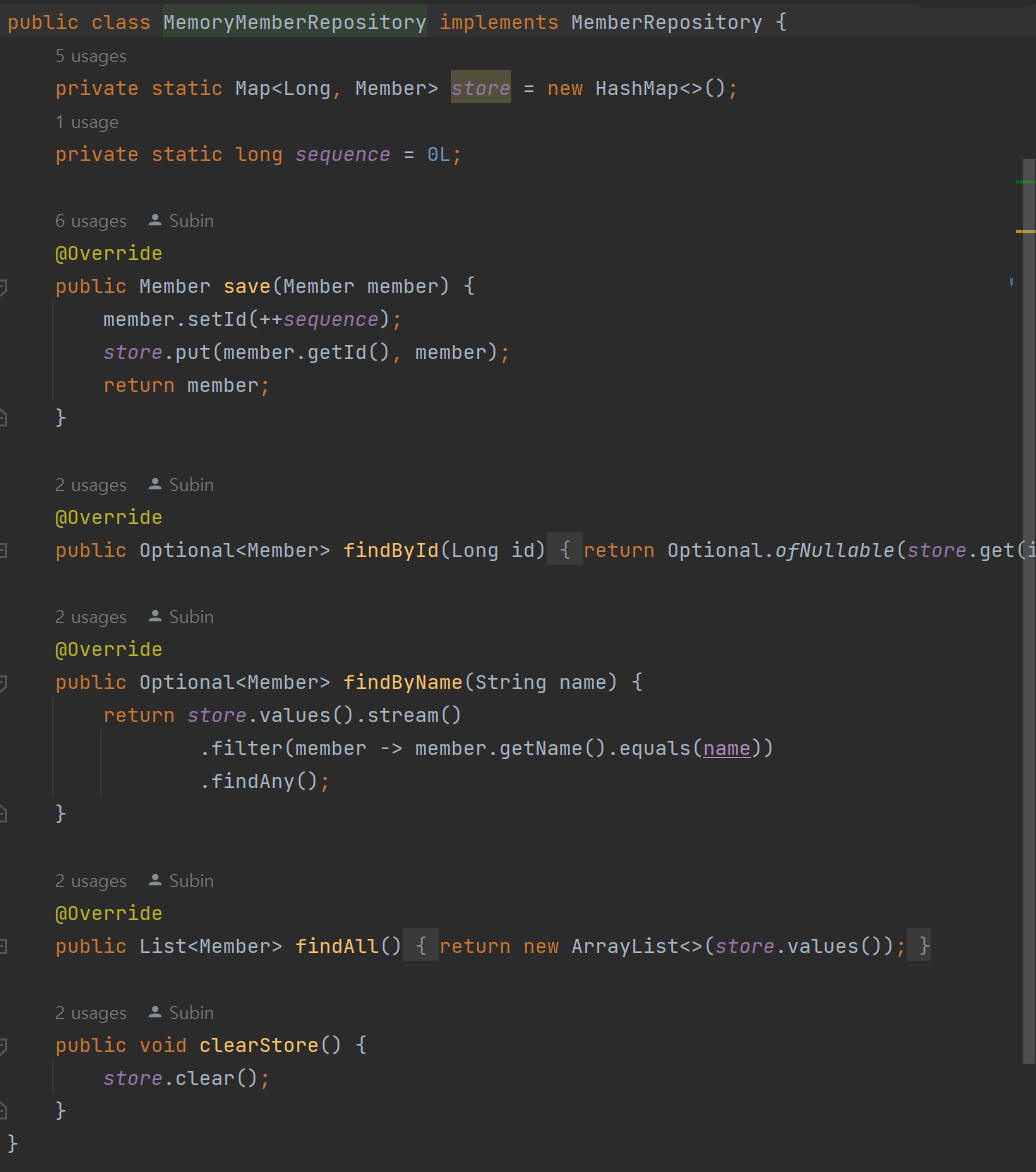Click author Subin hint above clearStore method
The width and height of the screenshot is (1036, 1172).
[x=181, y=1013]
